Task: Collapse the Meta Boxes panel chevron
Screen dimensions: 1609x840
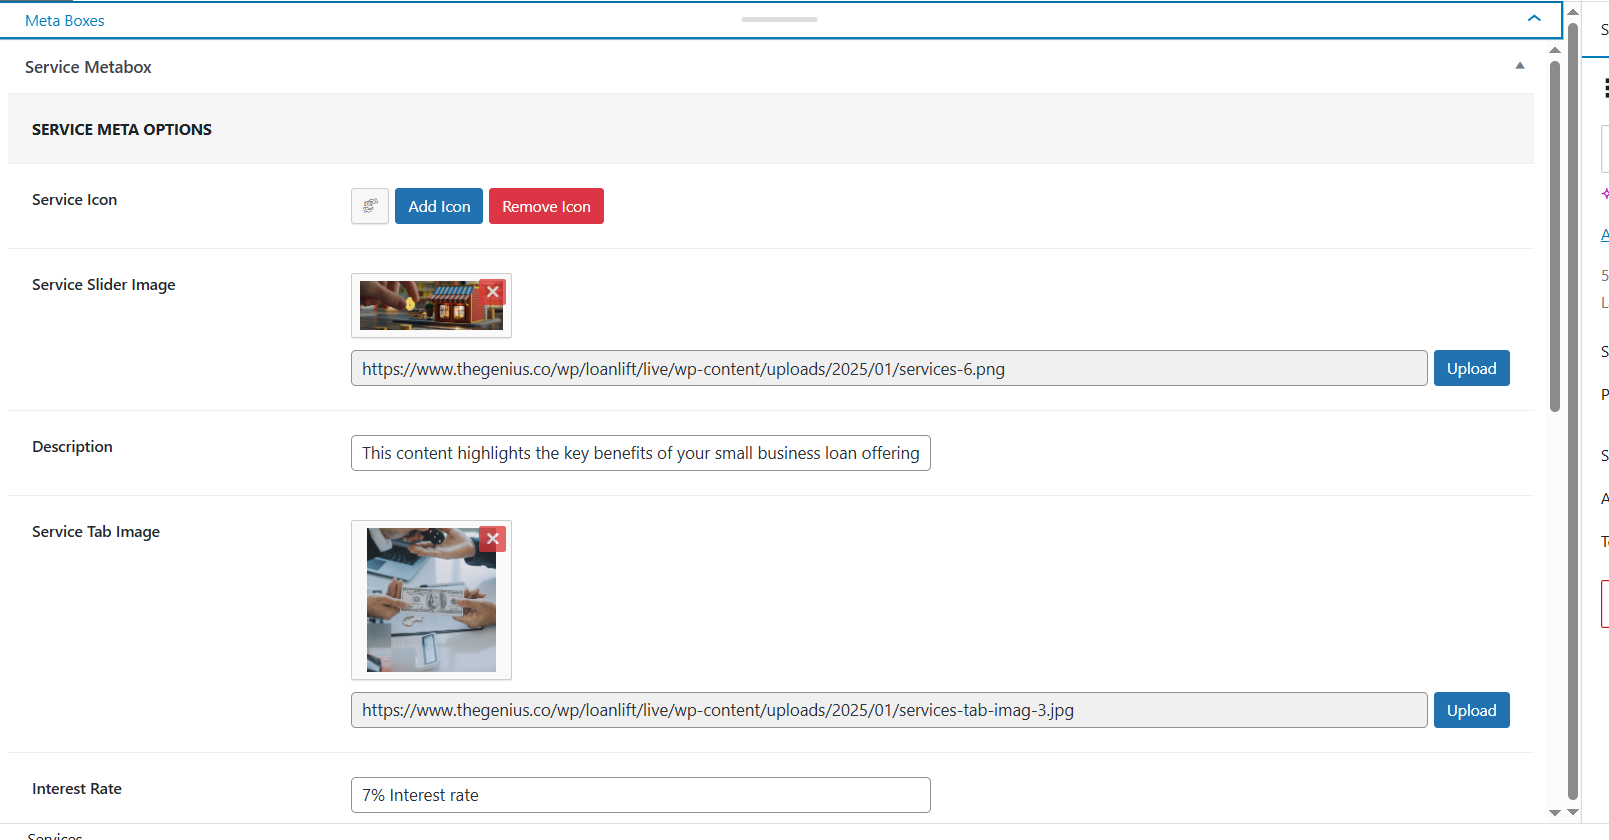Action: (x=1533, y=19)
